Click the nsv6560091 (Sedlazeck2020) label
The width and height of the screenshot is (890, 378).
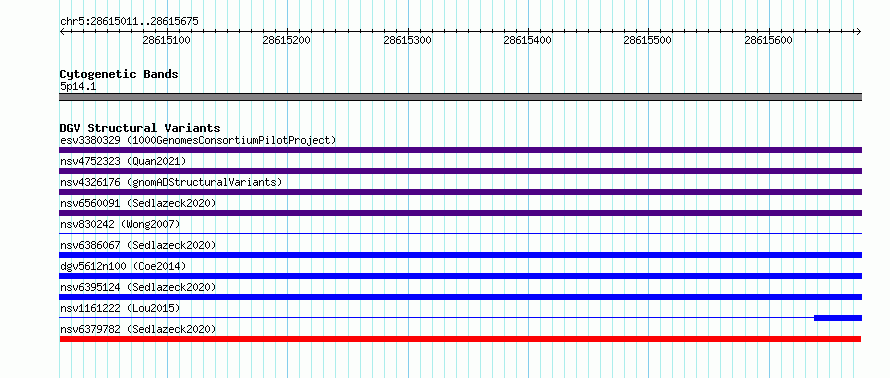(138, 203)
